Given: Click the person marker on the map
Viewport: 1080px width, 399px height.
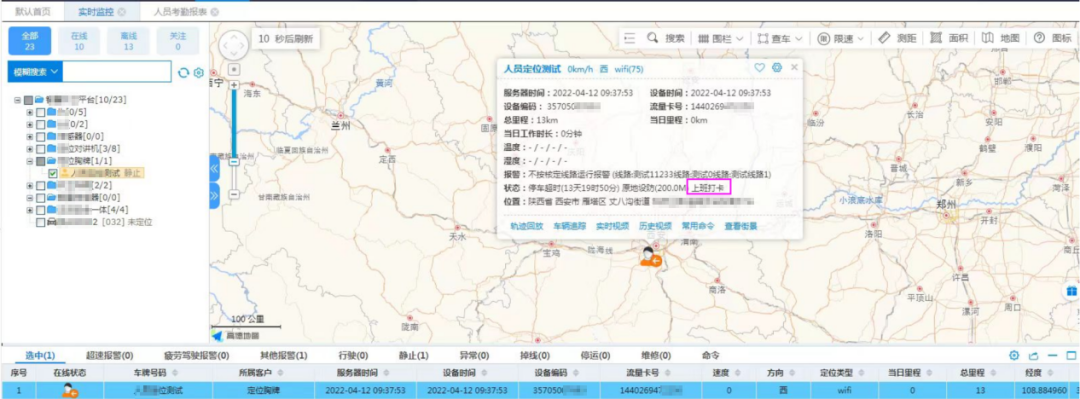Looking at the screenshot, I should (x=650, y=256).
